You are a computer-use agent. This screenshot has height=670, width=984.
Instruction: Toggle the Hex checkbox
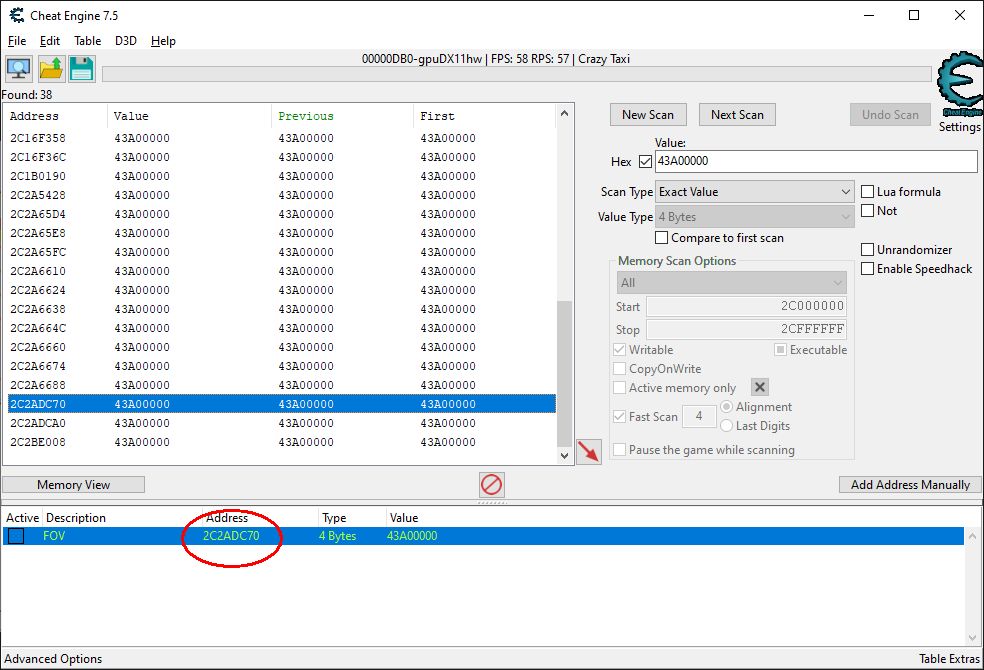point(645,161)
